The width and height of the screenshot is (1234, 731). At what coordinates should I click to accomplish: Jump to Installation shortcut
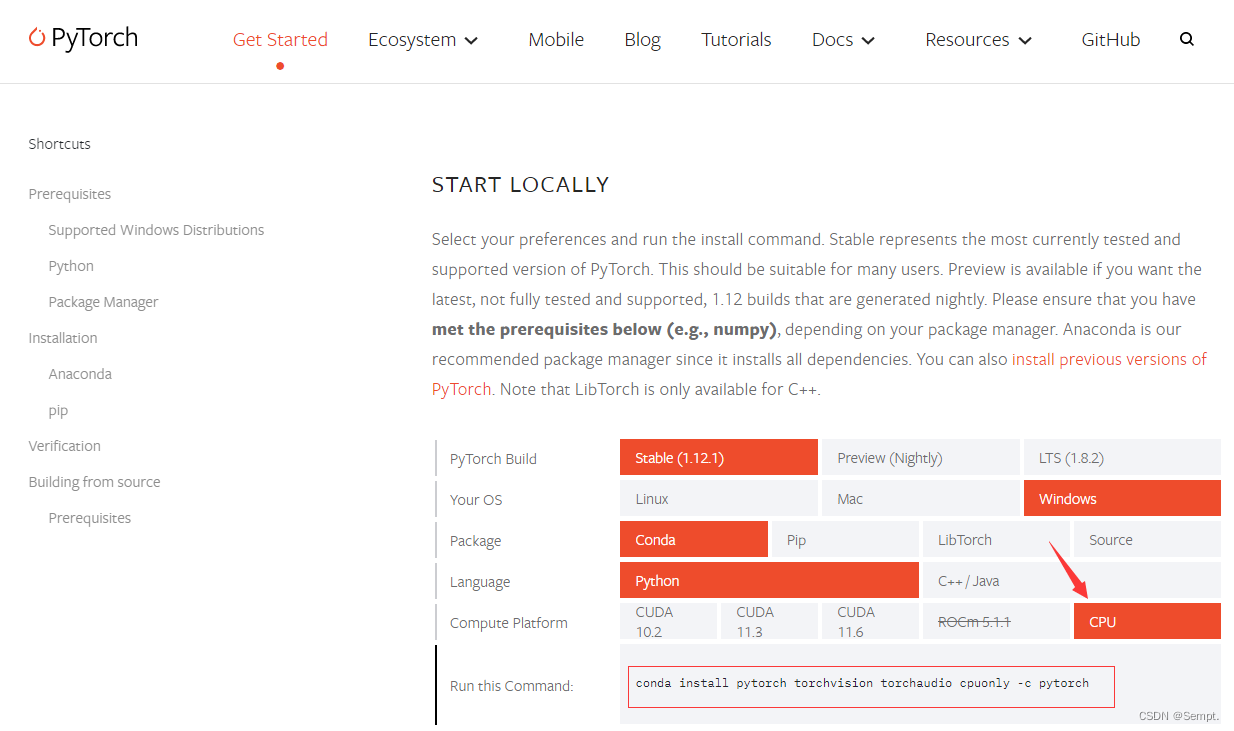63,338
